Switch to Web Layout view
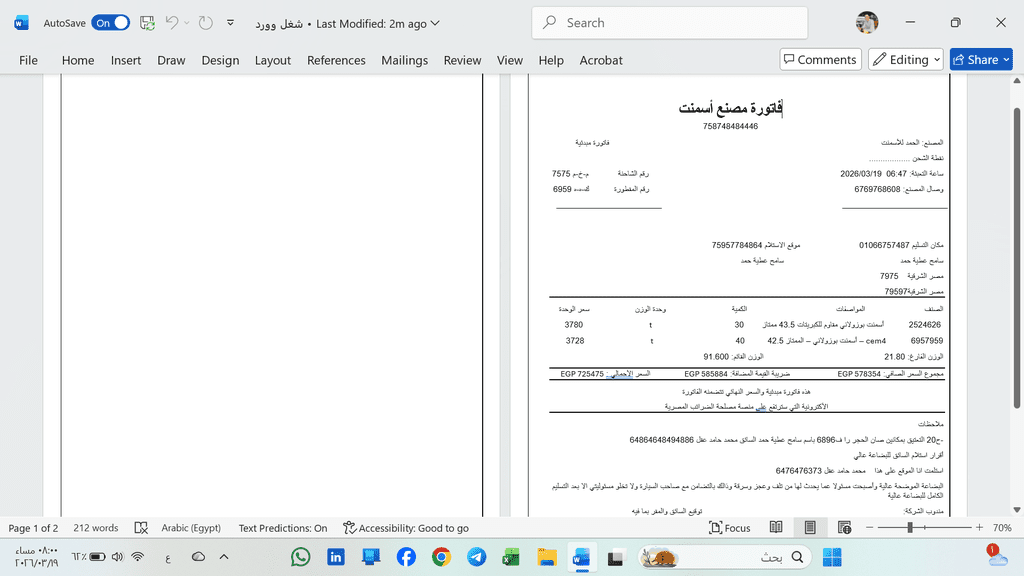The image size is (1024, 576). [x=844, y=528]
